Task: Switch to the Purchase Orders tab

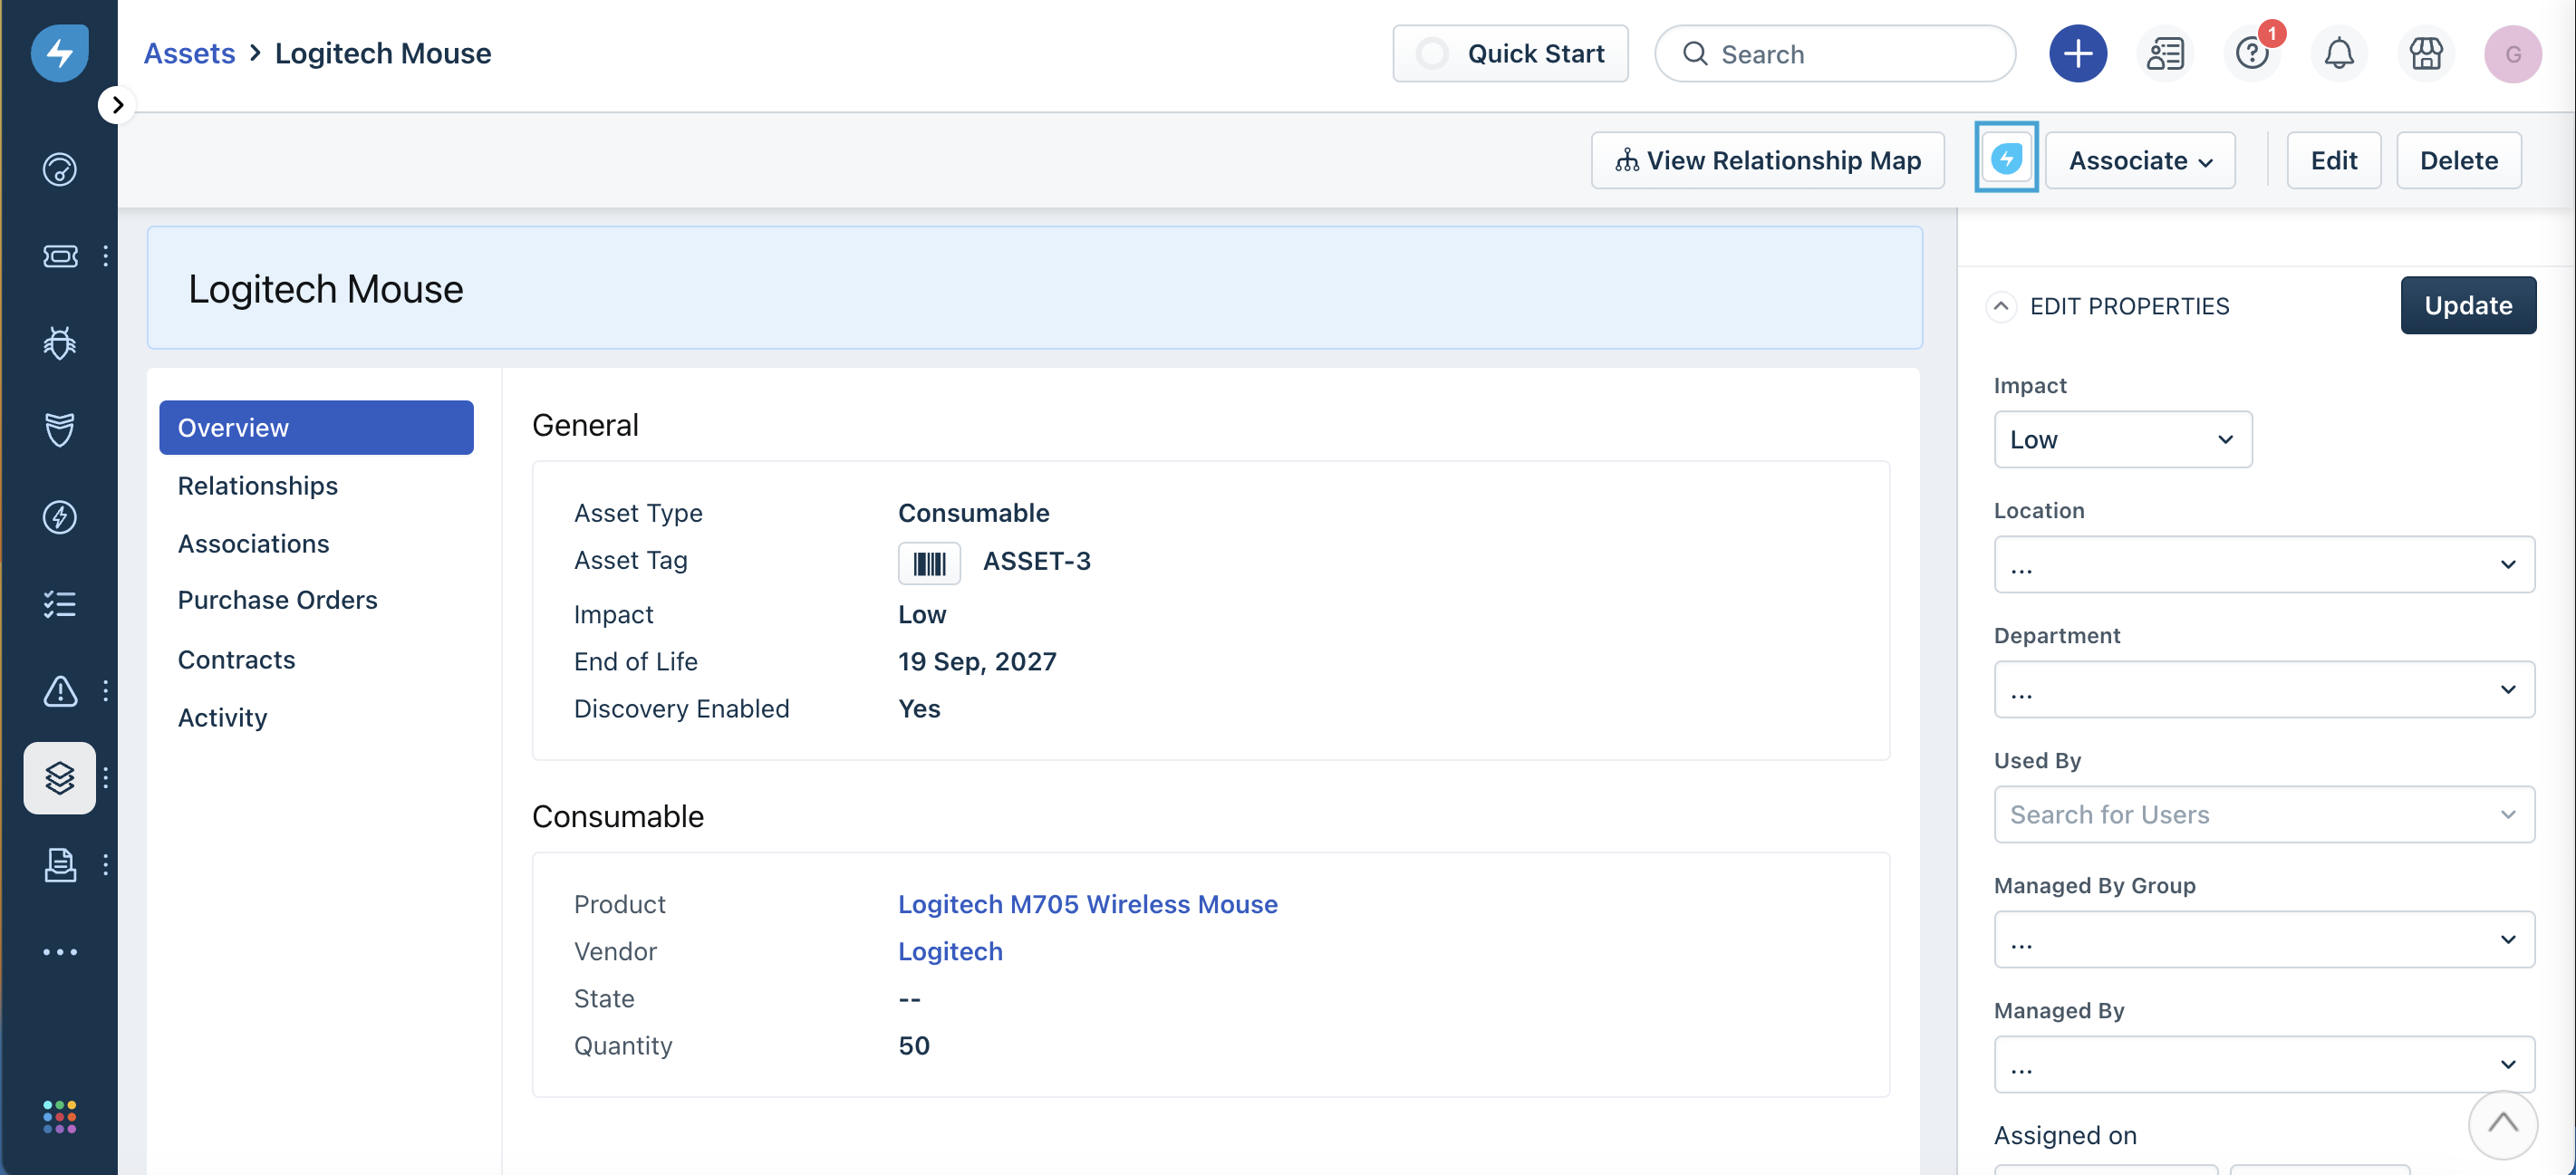Action: [x=277, y=600]
